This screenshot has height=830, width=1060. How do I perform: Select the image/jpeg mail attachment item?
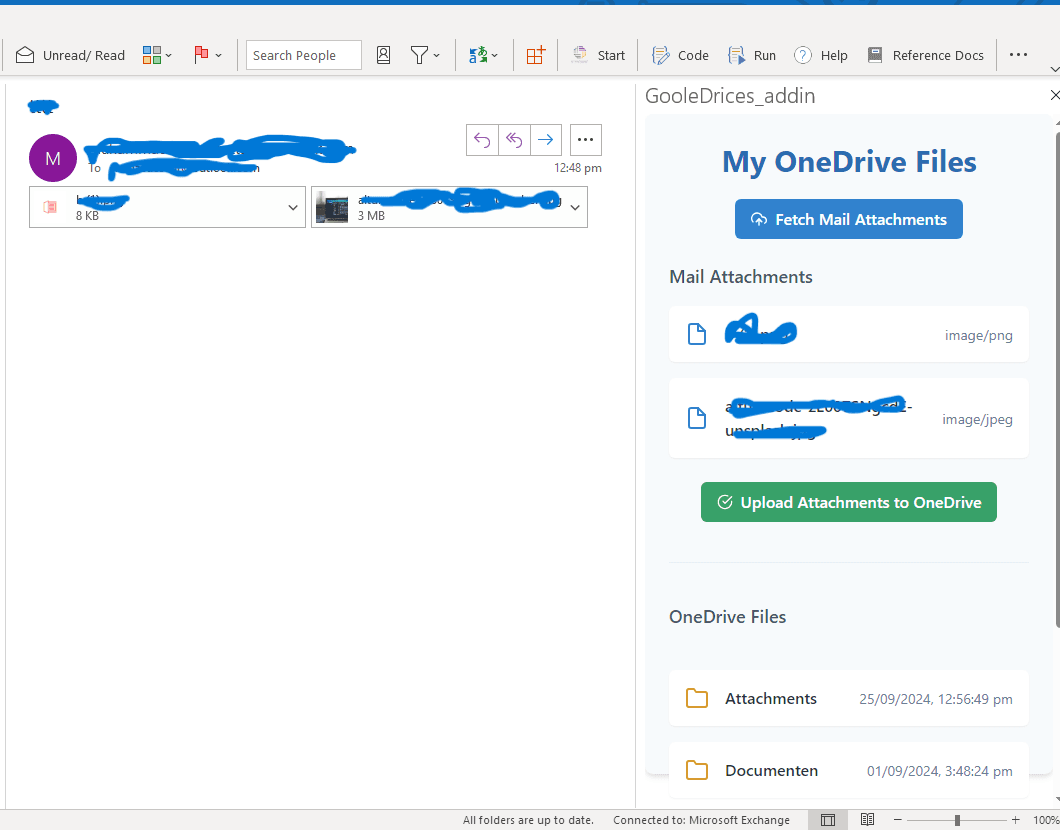pyautogui.click(x=848, y=418)
